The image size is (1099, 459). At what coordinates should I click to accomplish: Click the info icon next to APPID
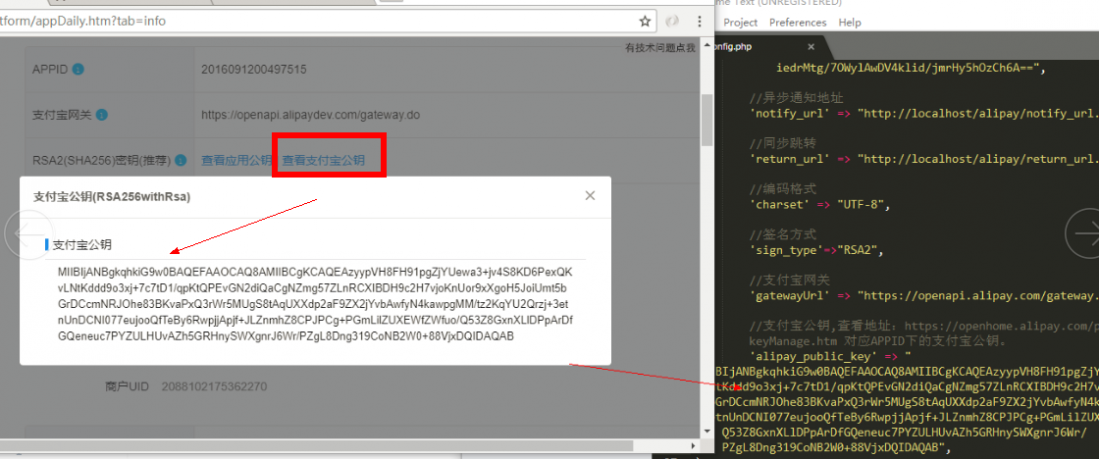[x=78, y=69]
